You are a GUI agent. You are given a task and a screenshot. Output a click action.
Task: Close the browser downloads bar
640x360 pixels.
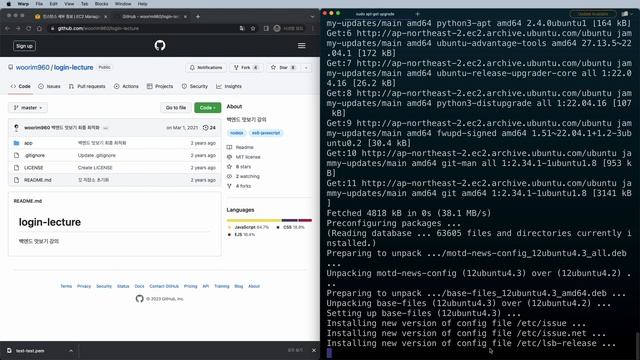tap(314, 350)
